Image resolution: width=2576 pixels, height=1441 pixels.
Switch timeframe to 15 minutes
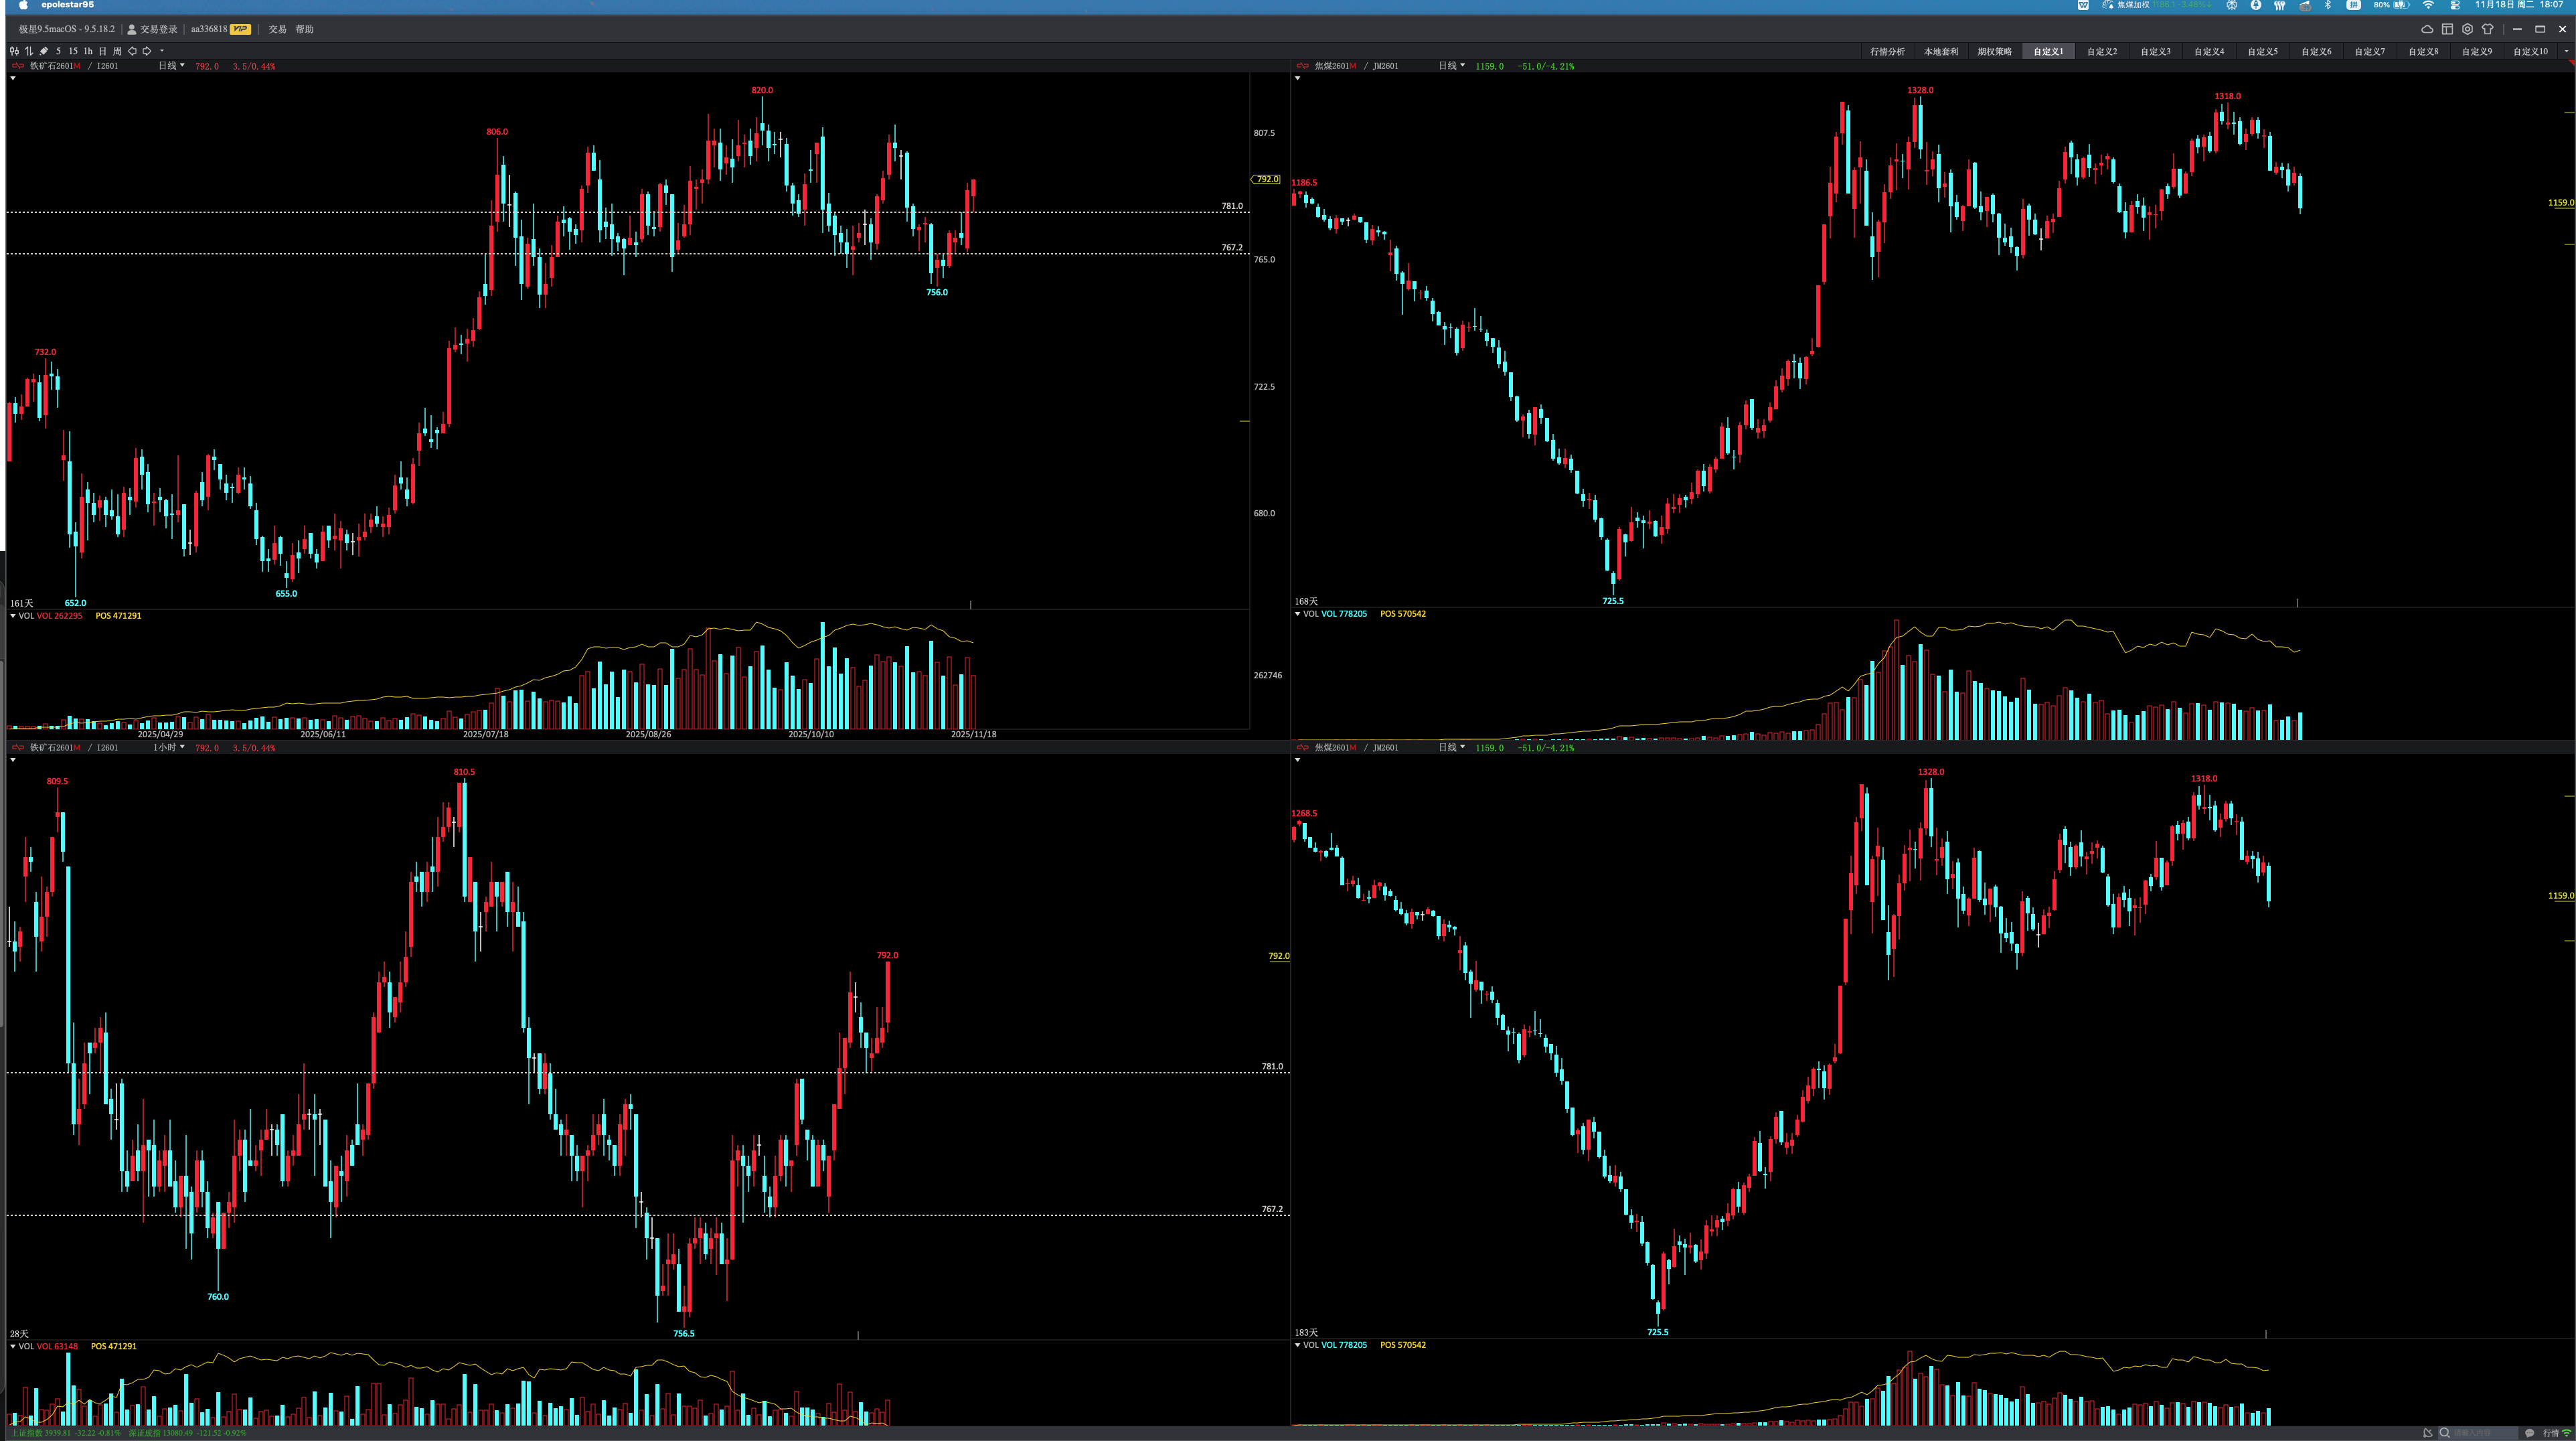coord(73,51)
